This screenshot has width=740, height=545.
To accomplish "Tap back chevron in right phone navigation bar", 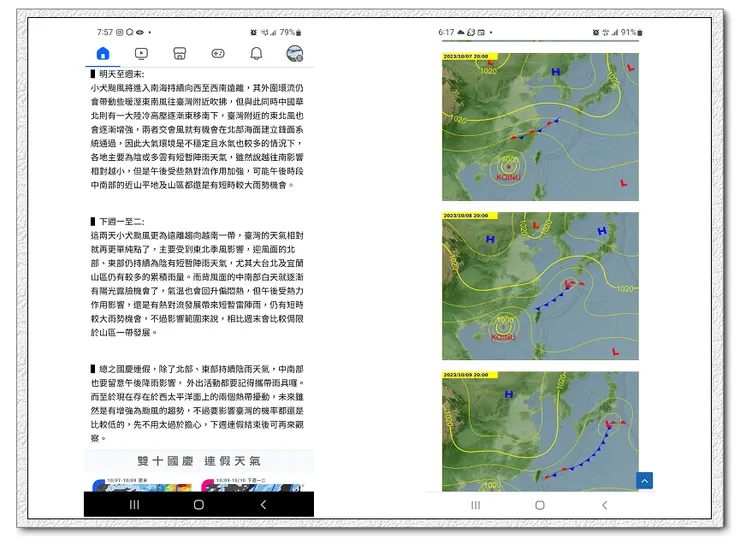I will pyautogui.click(x=605, y=505).
